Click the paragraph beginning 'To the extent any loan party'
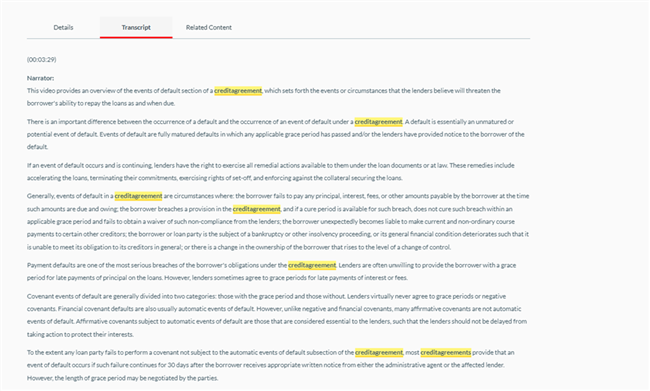Viewport: 650px width, 391px height. pyautogui.click(x=271, y=365)
